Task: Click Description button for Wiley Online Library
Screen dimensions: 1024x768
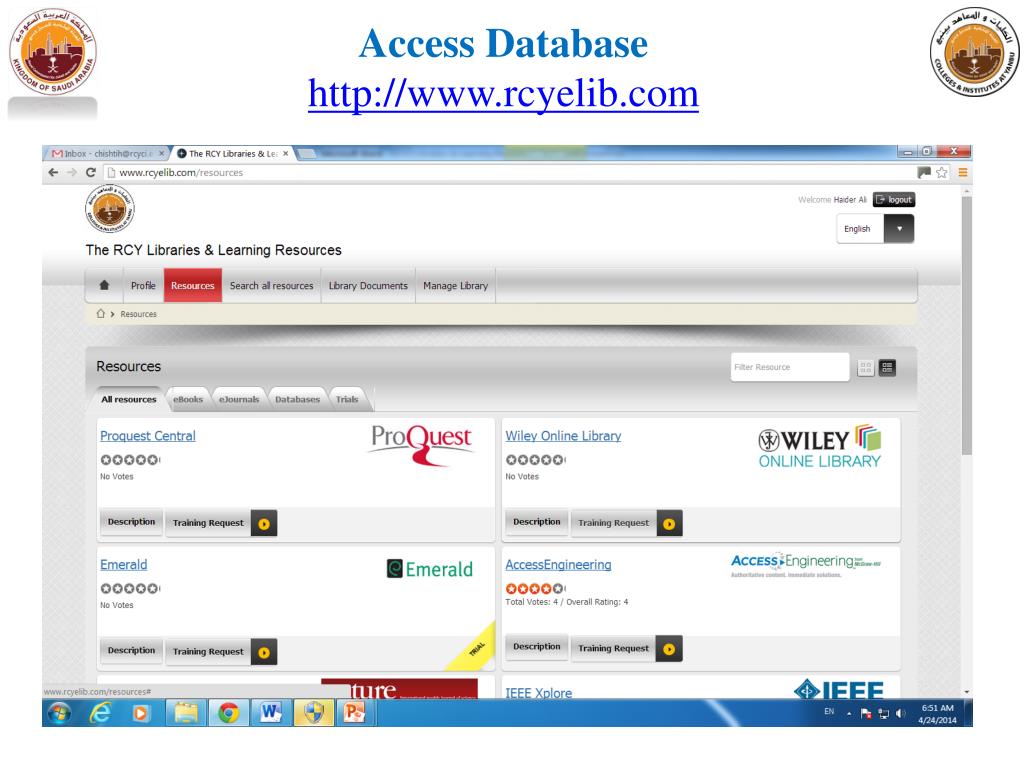Action: [x=537, y=522]
